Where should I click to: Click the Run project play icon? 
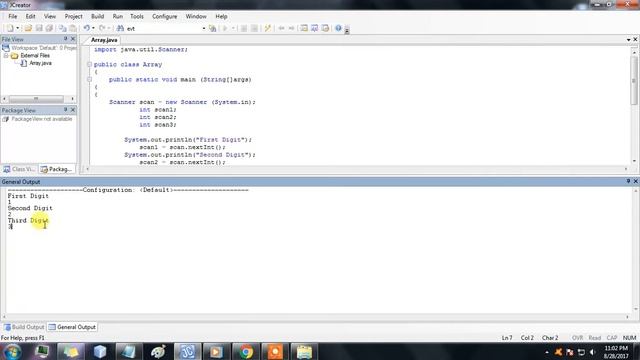225,28
